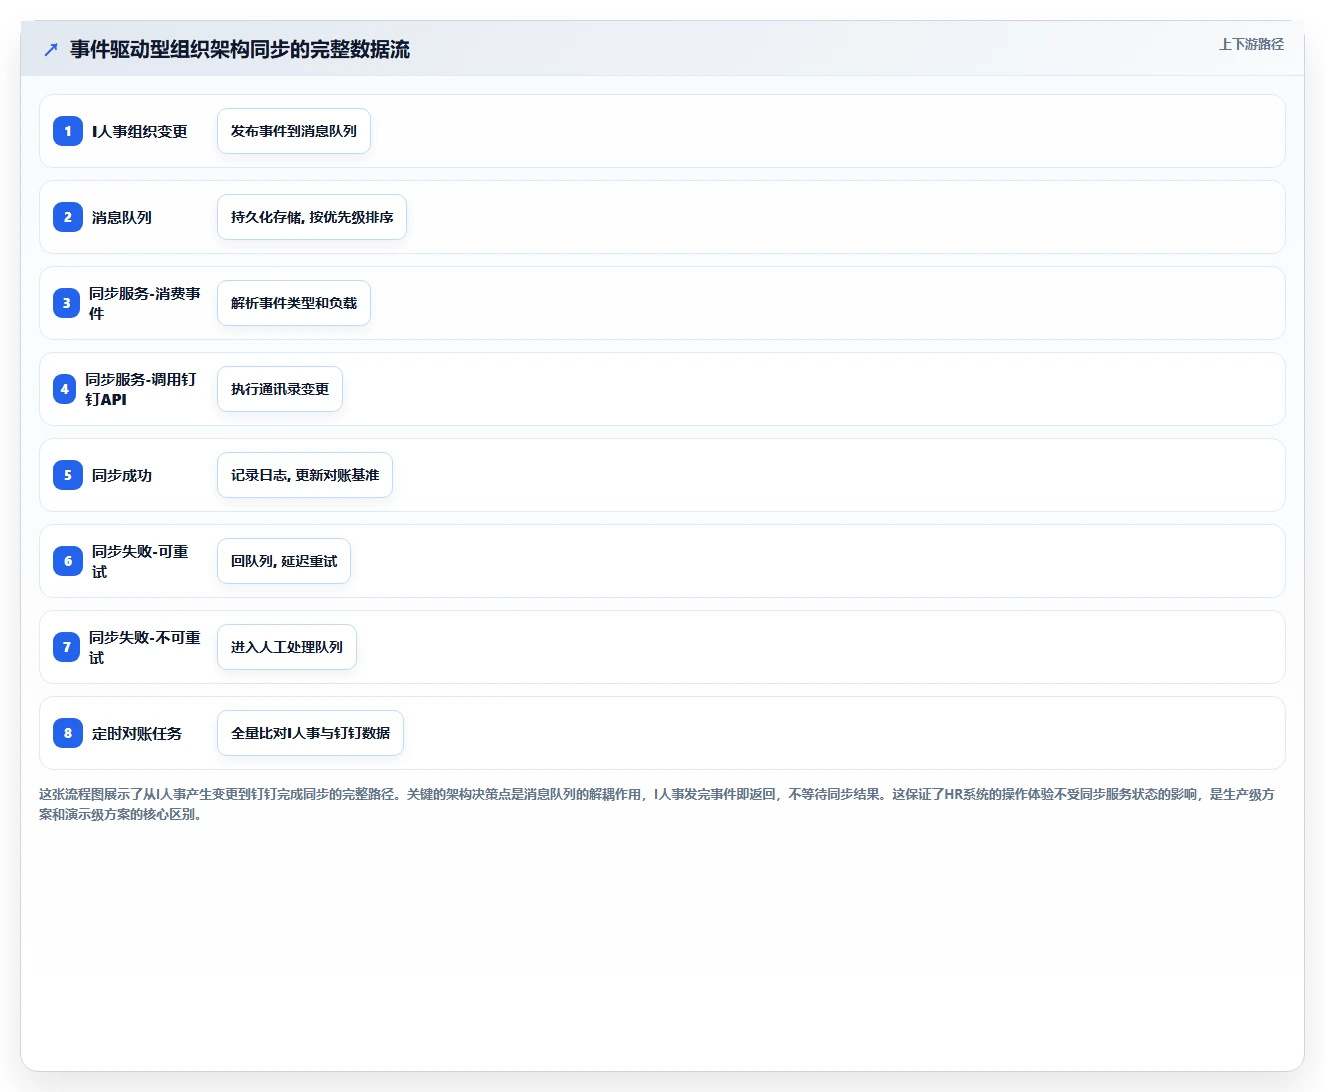This screenshot has height=1092, width=1325.
Task: Click the 上下游路径 label
Action: [1251, 44]
